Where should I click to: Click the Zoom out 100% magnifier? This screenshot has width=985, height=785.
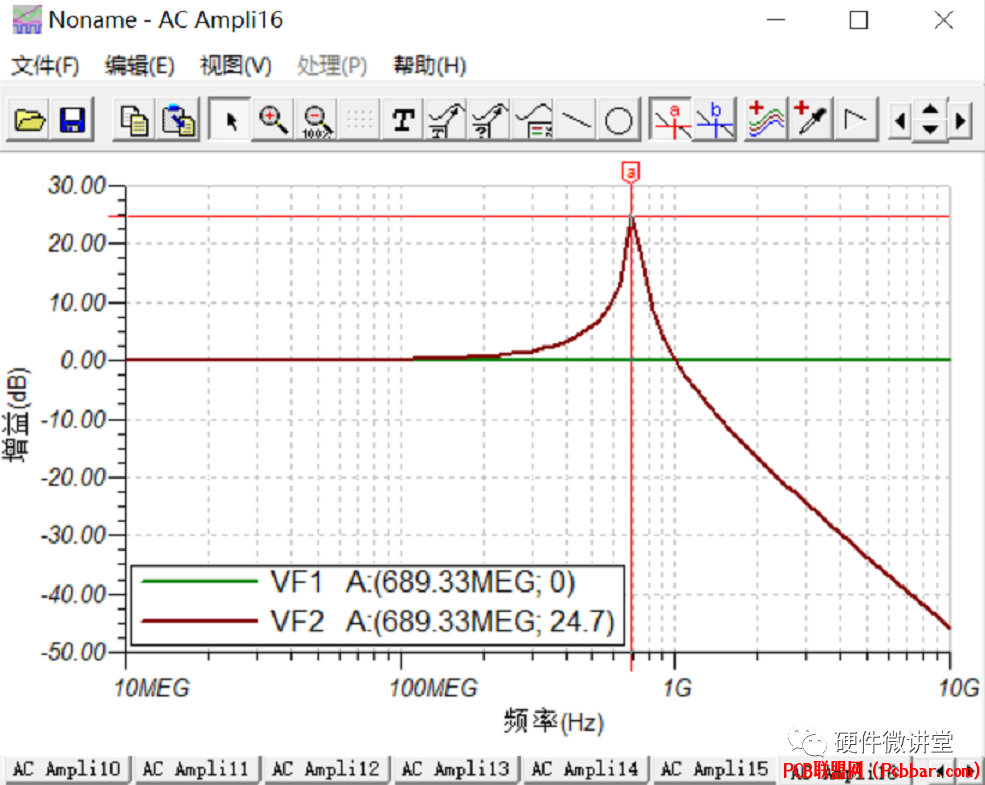316,119
